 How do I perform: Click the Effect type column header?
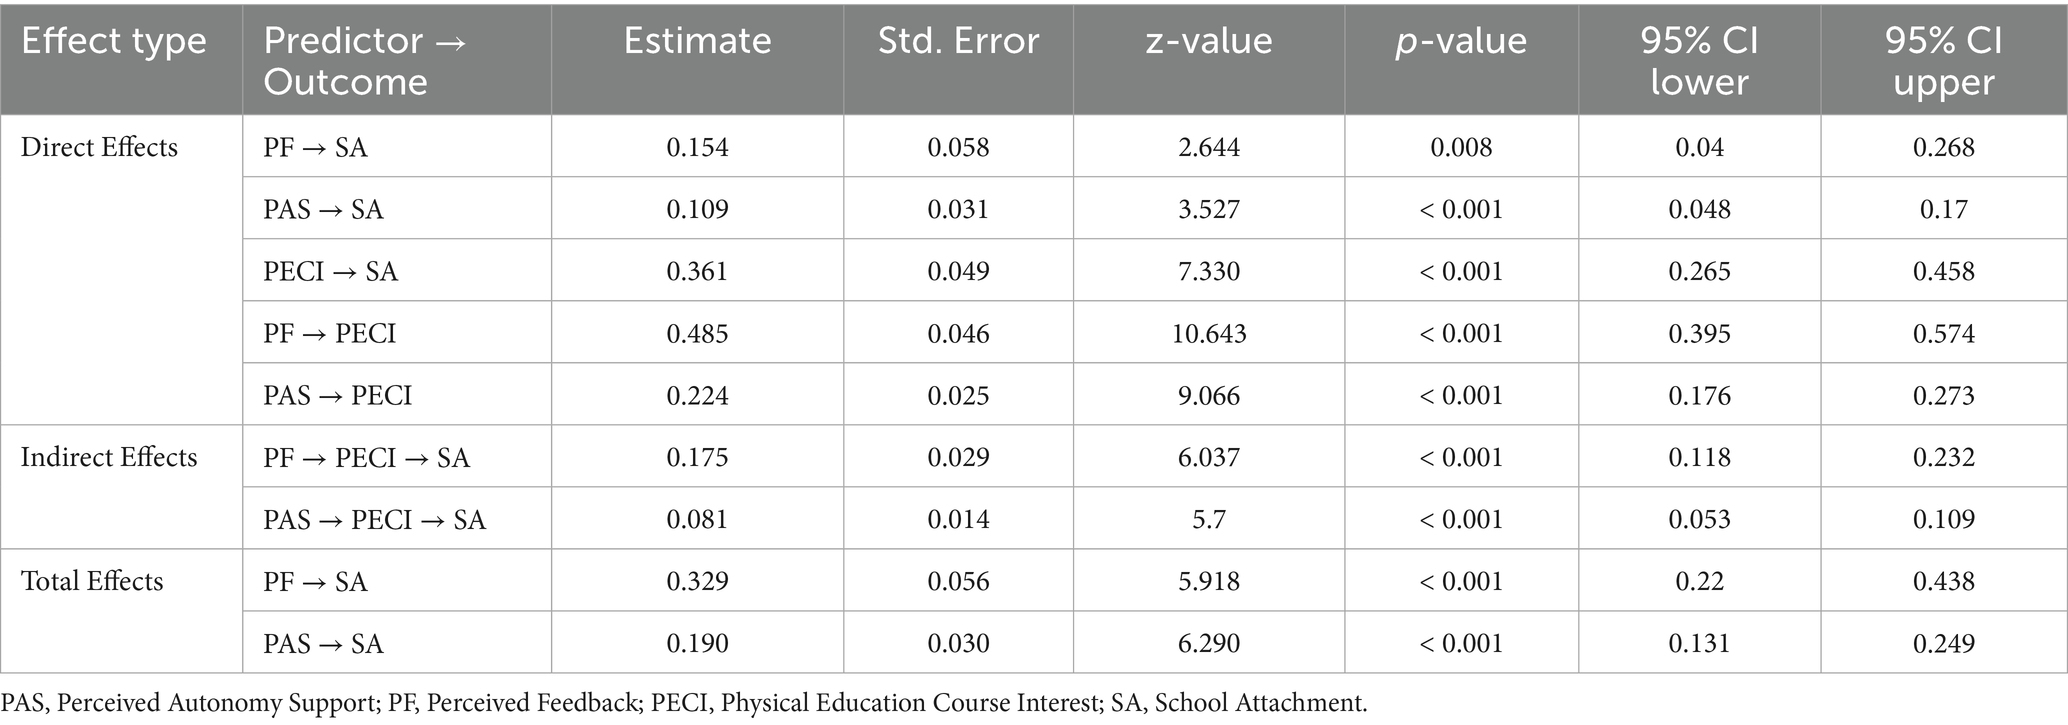click(114, 41)
